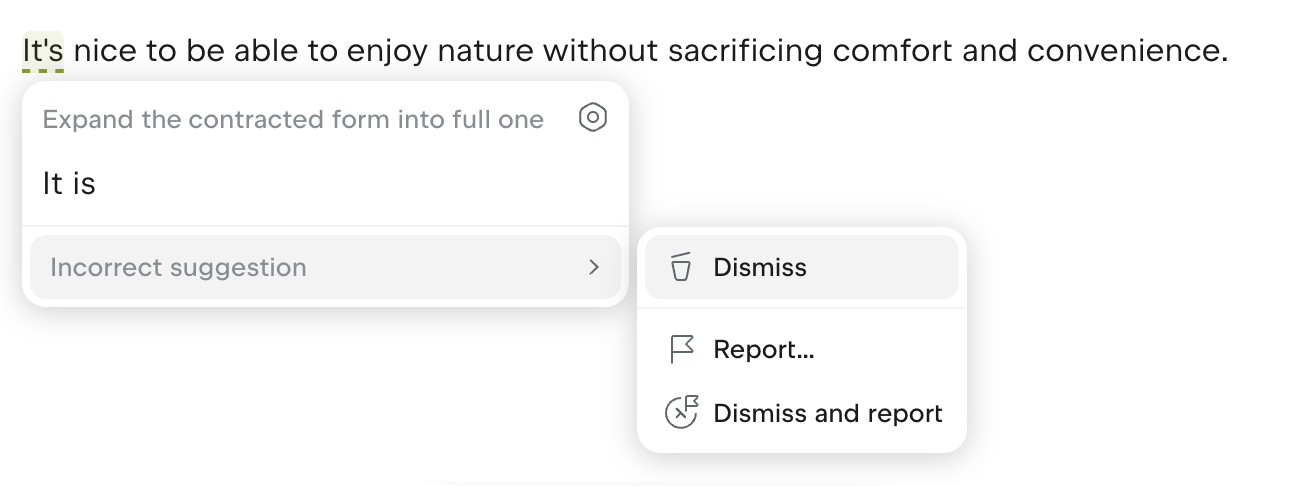Click the flag icon beside Report
Screen dimensions: 1314x486
tap(681, 350)
